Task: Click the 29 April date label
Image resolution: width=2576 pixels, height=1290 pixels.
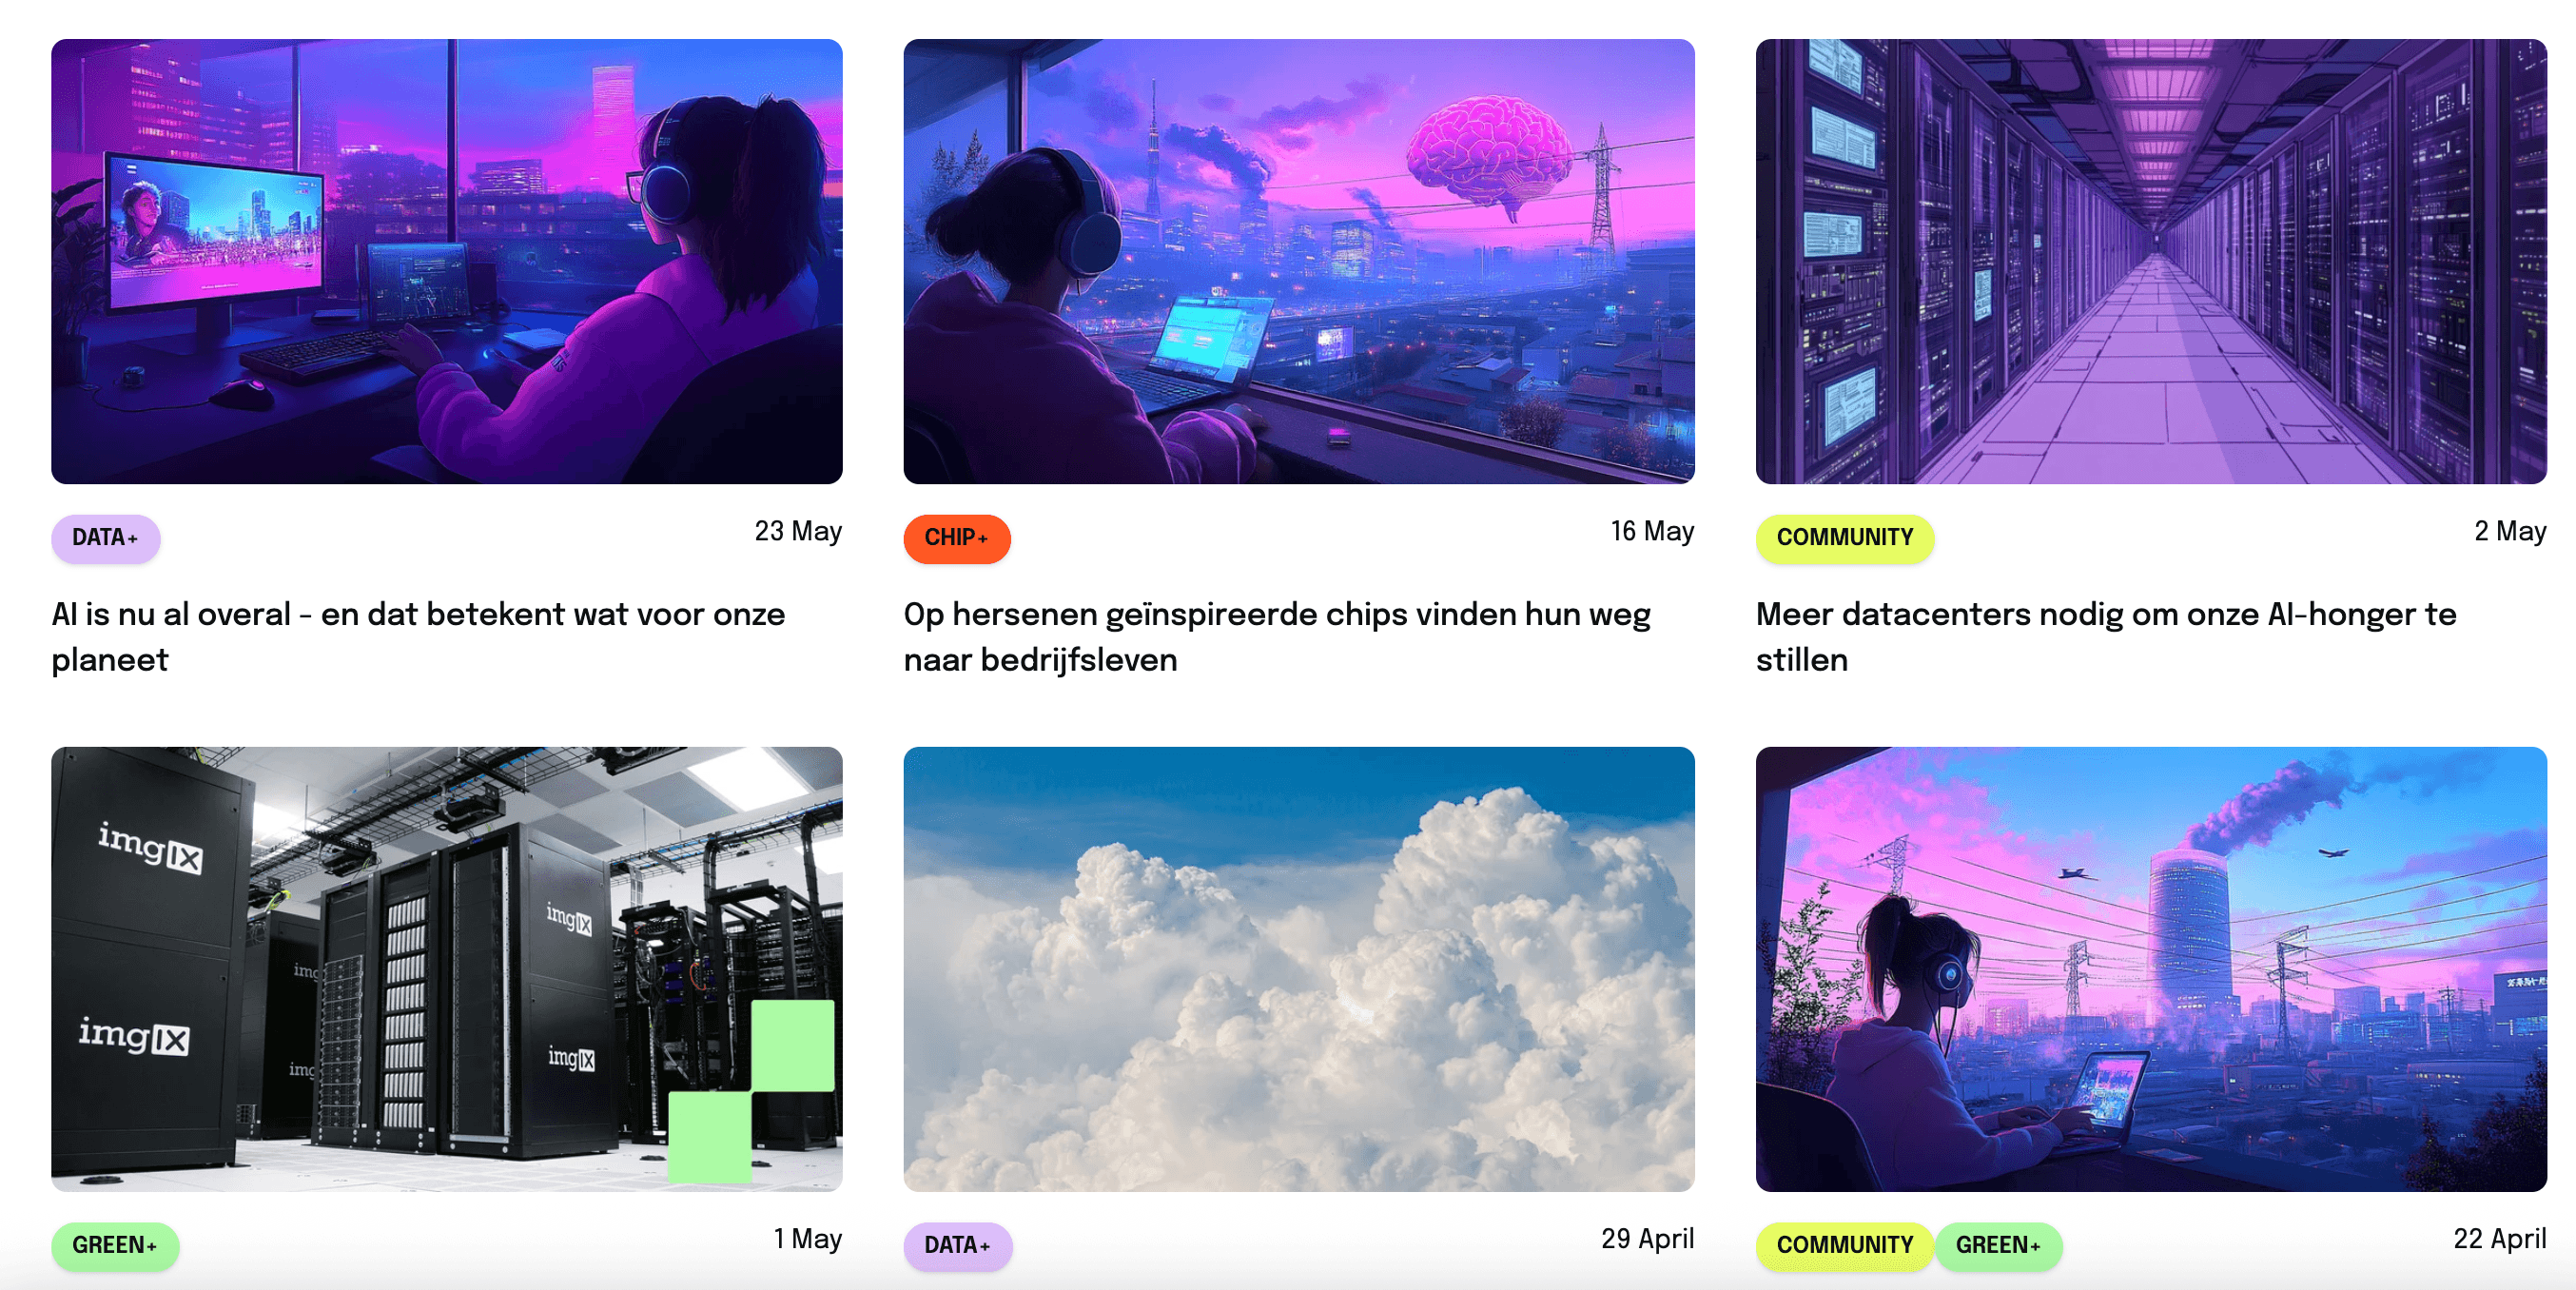Action: pos(1647,1239)
